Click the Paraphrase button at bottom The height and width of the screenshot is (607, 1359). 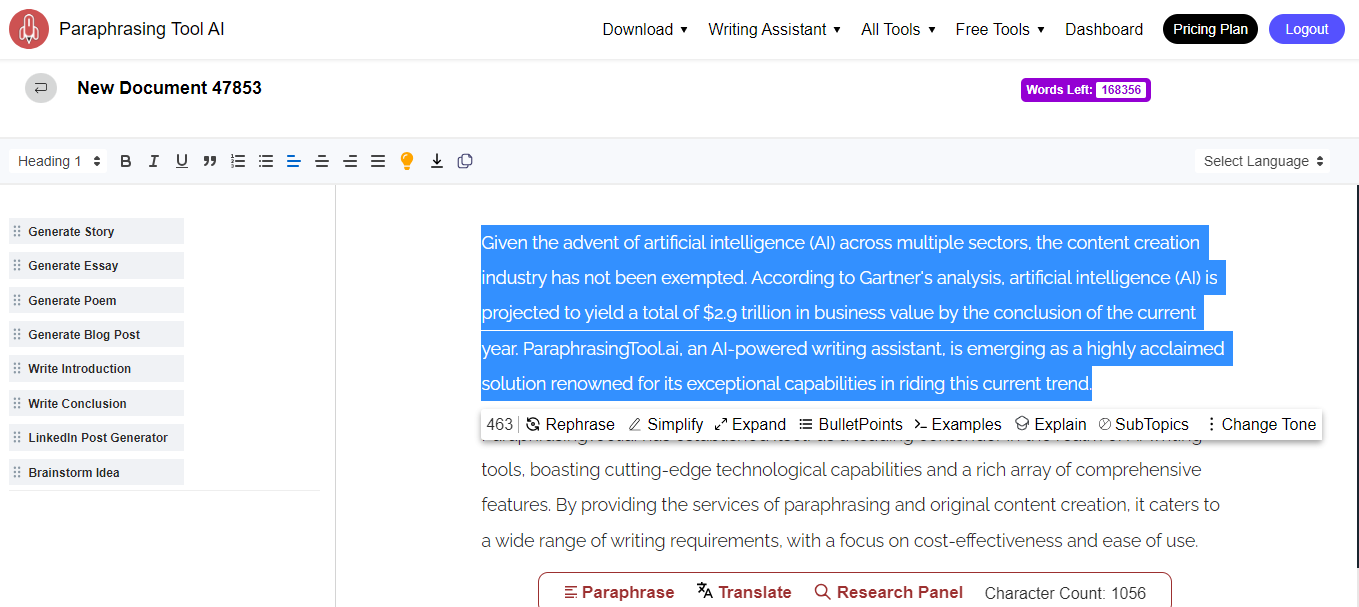(x=619, y=592)
